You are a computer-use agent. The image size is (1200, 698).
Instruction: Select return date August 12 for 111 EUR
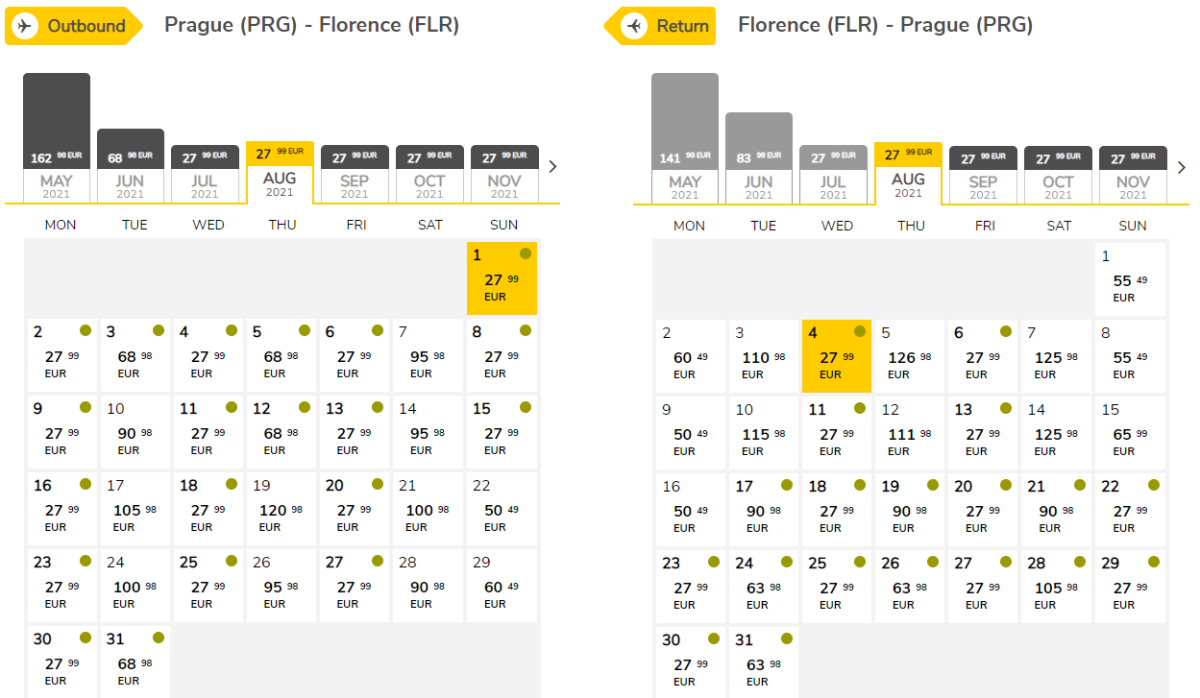click(910, 432)
